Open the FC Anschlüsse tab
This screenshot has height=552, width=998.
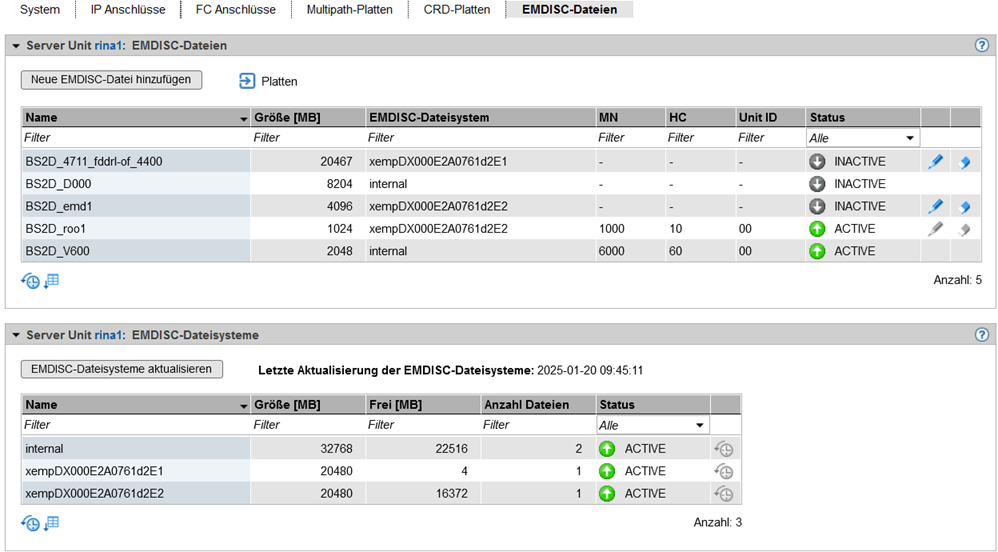(235, 10)
